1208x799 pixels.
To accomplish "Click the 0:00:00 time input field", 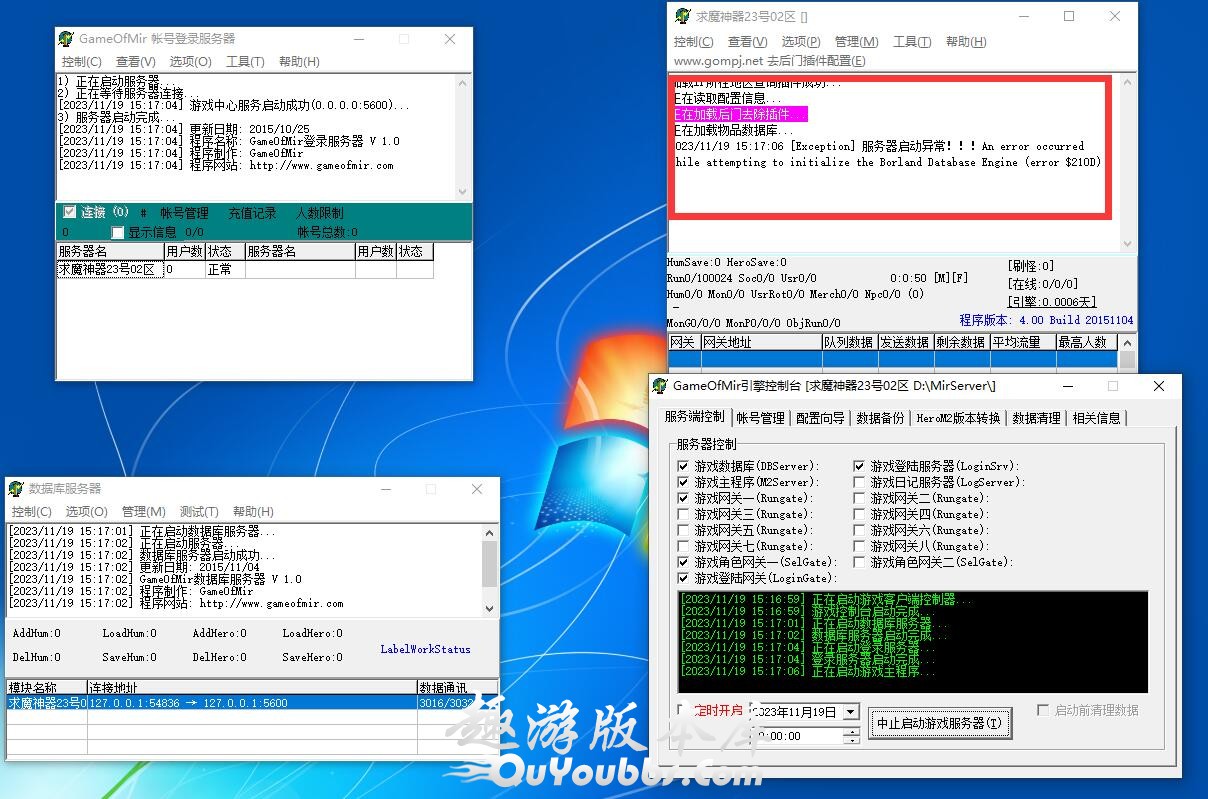I will point(795,736).
